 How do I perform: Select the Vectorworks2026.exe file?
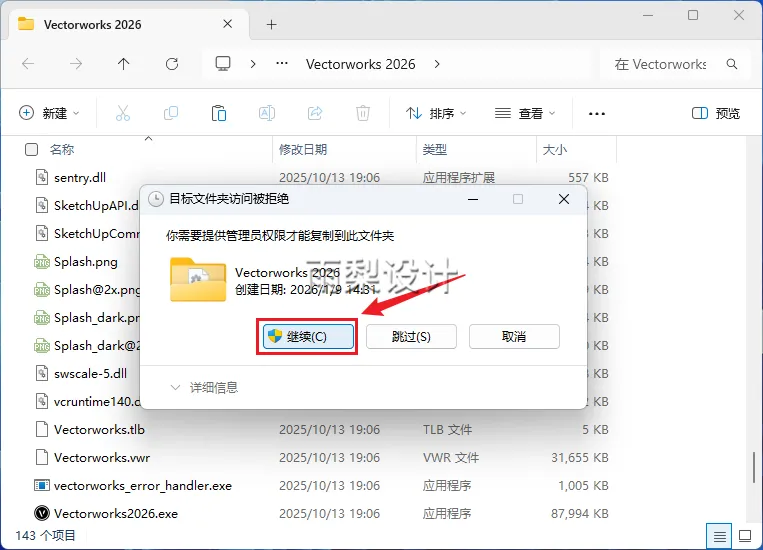point(116,513)
